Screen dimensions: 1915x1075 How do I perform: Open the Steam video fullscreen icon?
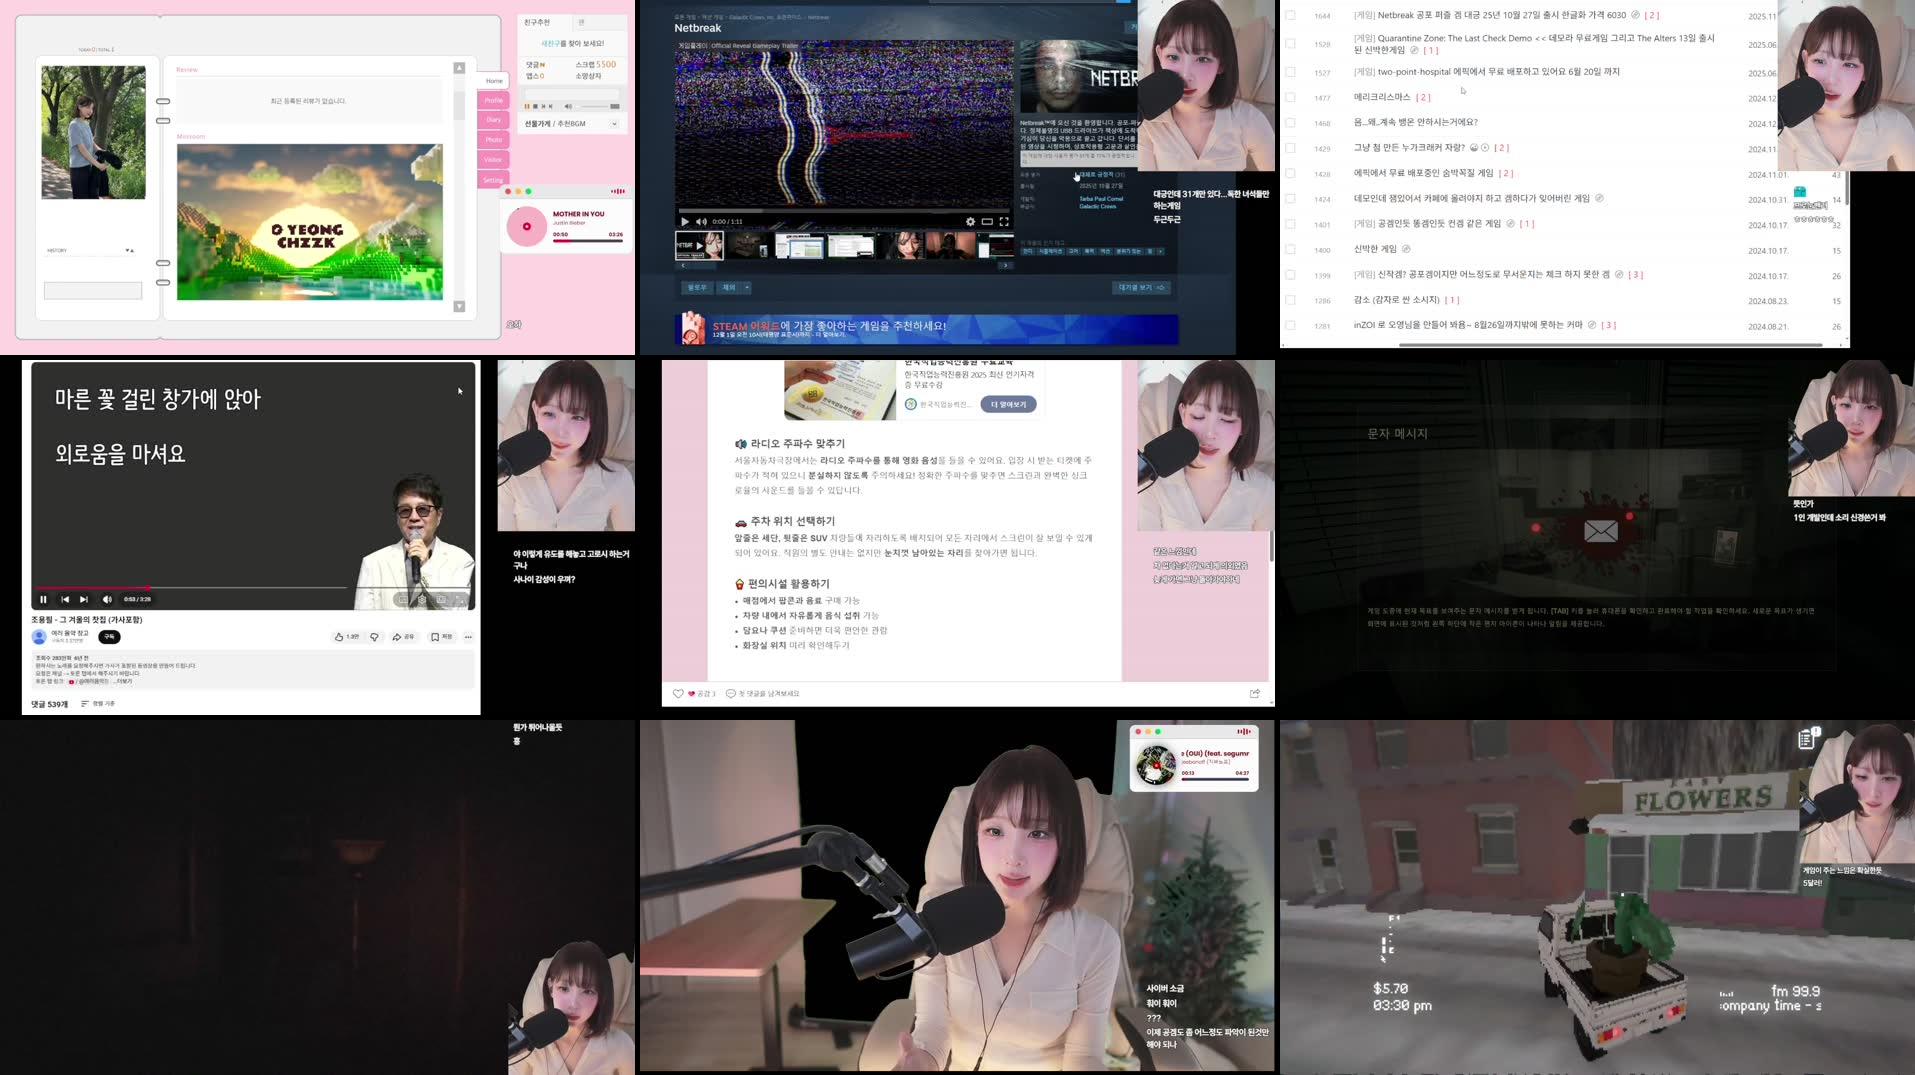pos(1003,222)
